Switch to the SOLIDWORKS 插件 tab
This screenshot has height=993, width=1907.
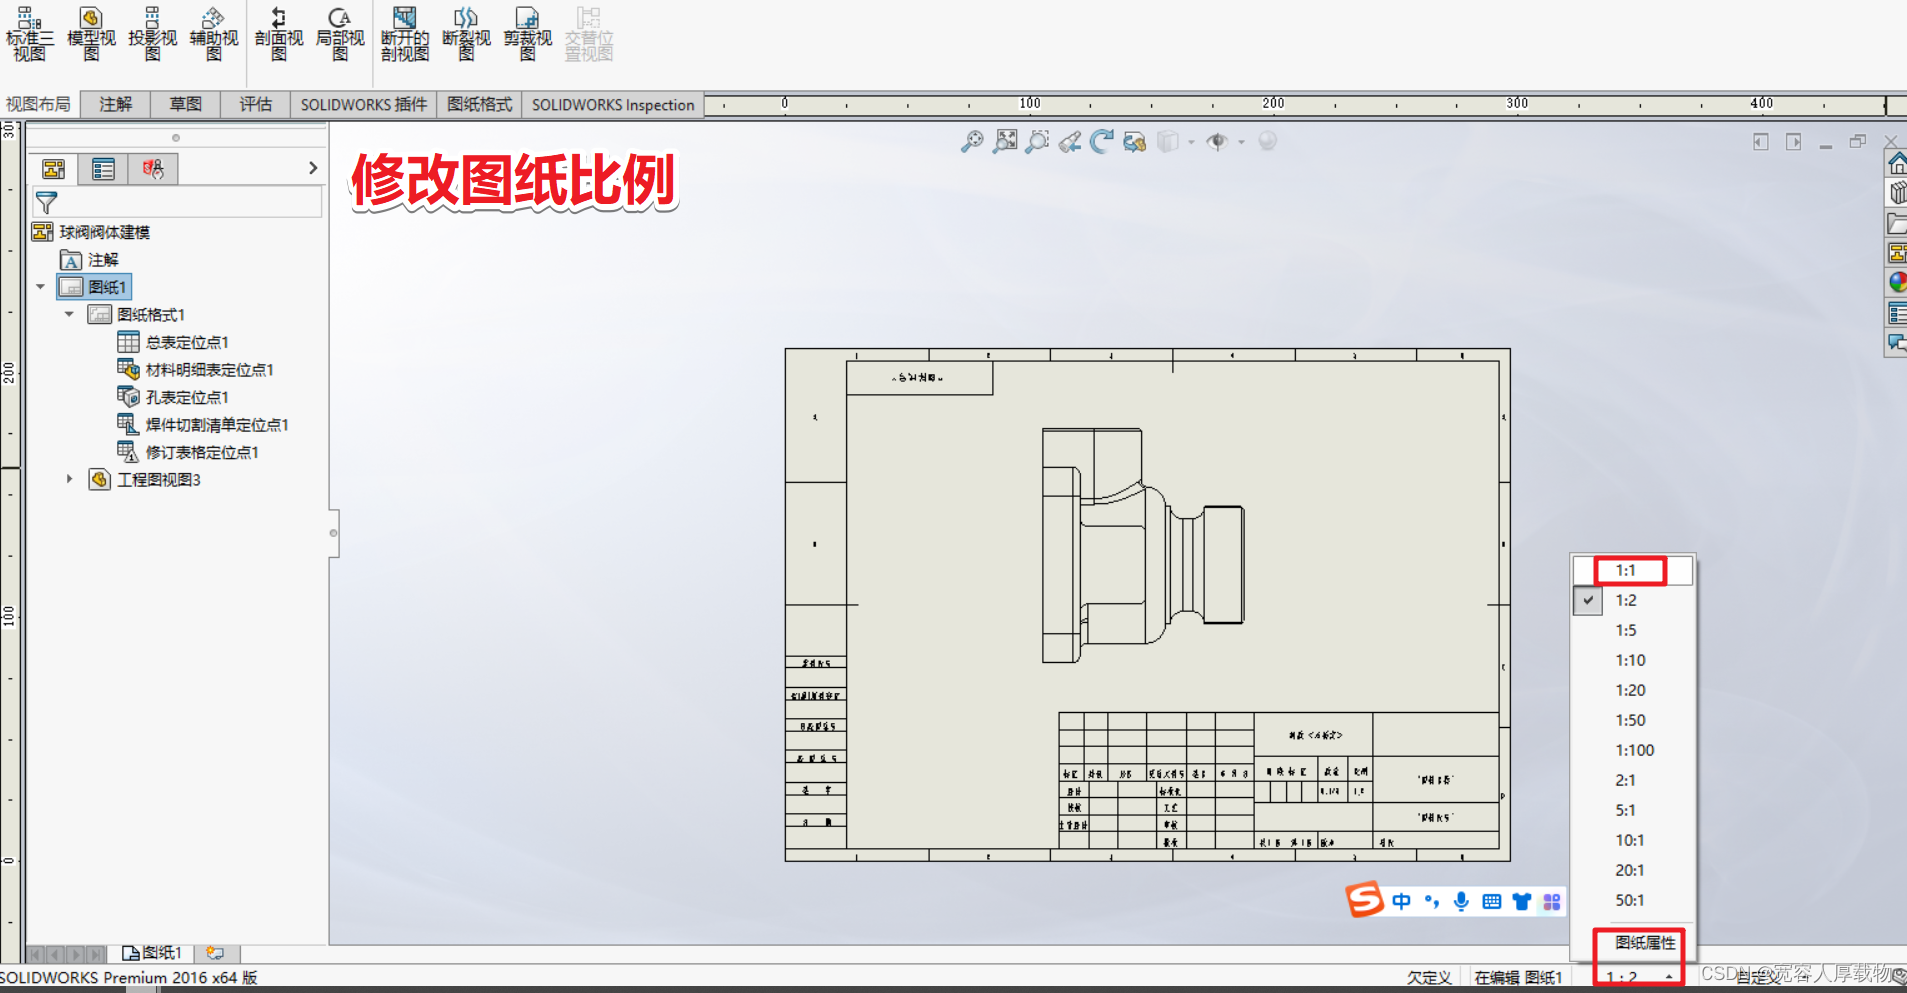[x=364, y=104]
